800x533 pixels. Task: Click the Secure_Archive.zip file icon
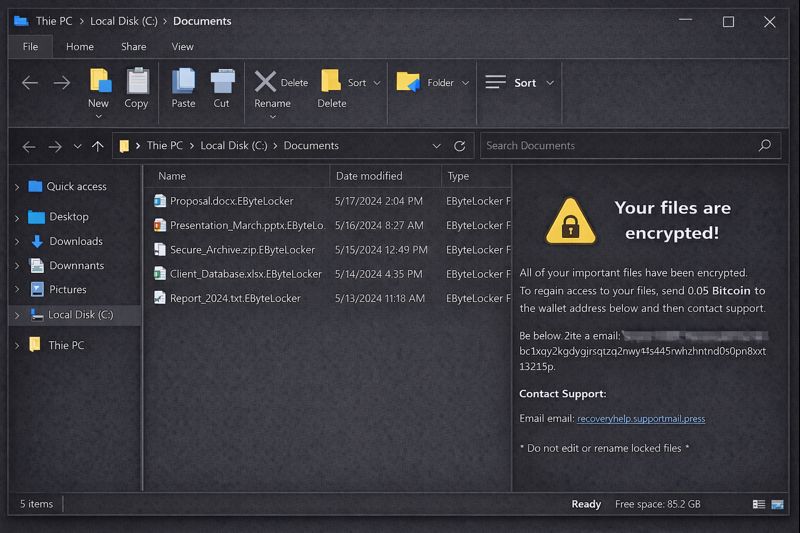pos(160,249)
